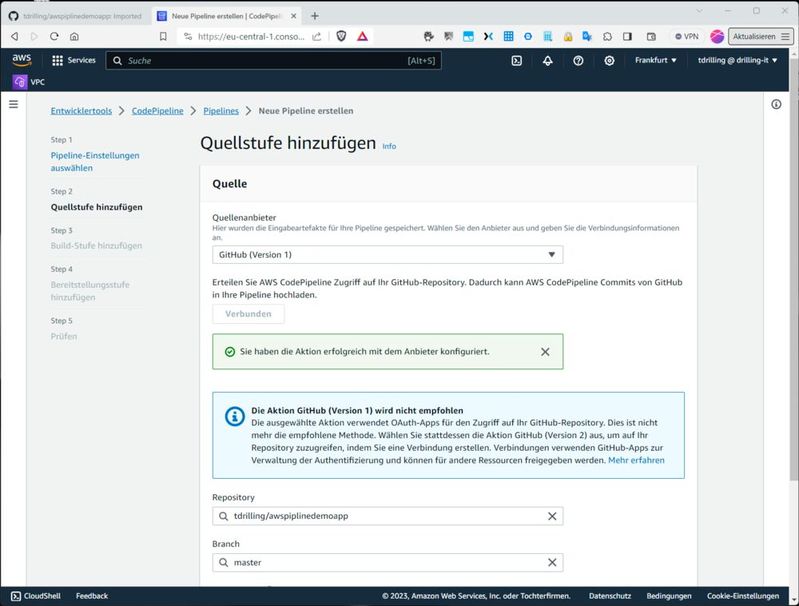This screenshot has width=799, height=606.
Task: Open the browser extensions puzzle icon
Action: (607, 36)
